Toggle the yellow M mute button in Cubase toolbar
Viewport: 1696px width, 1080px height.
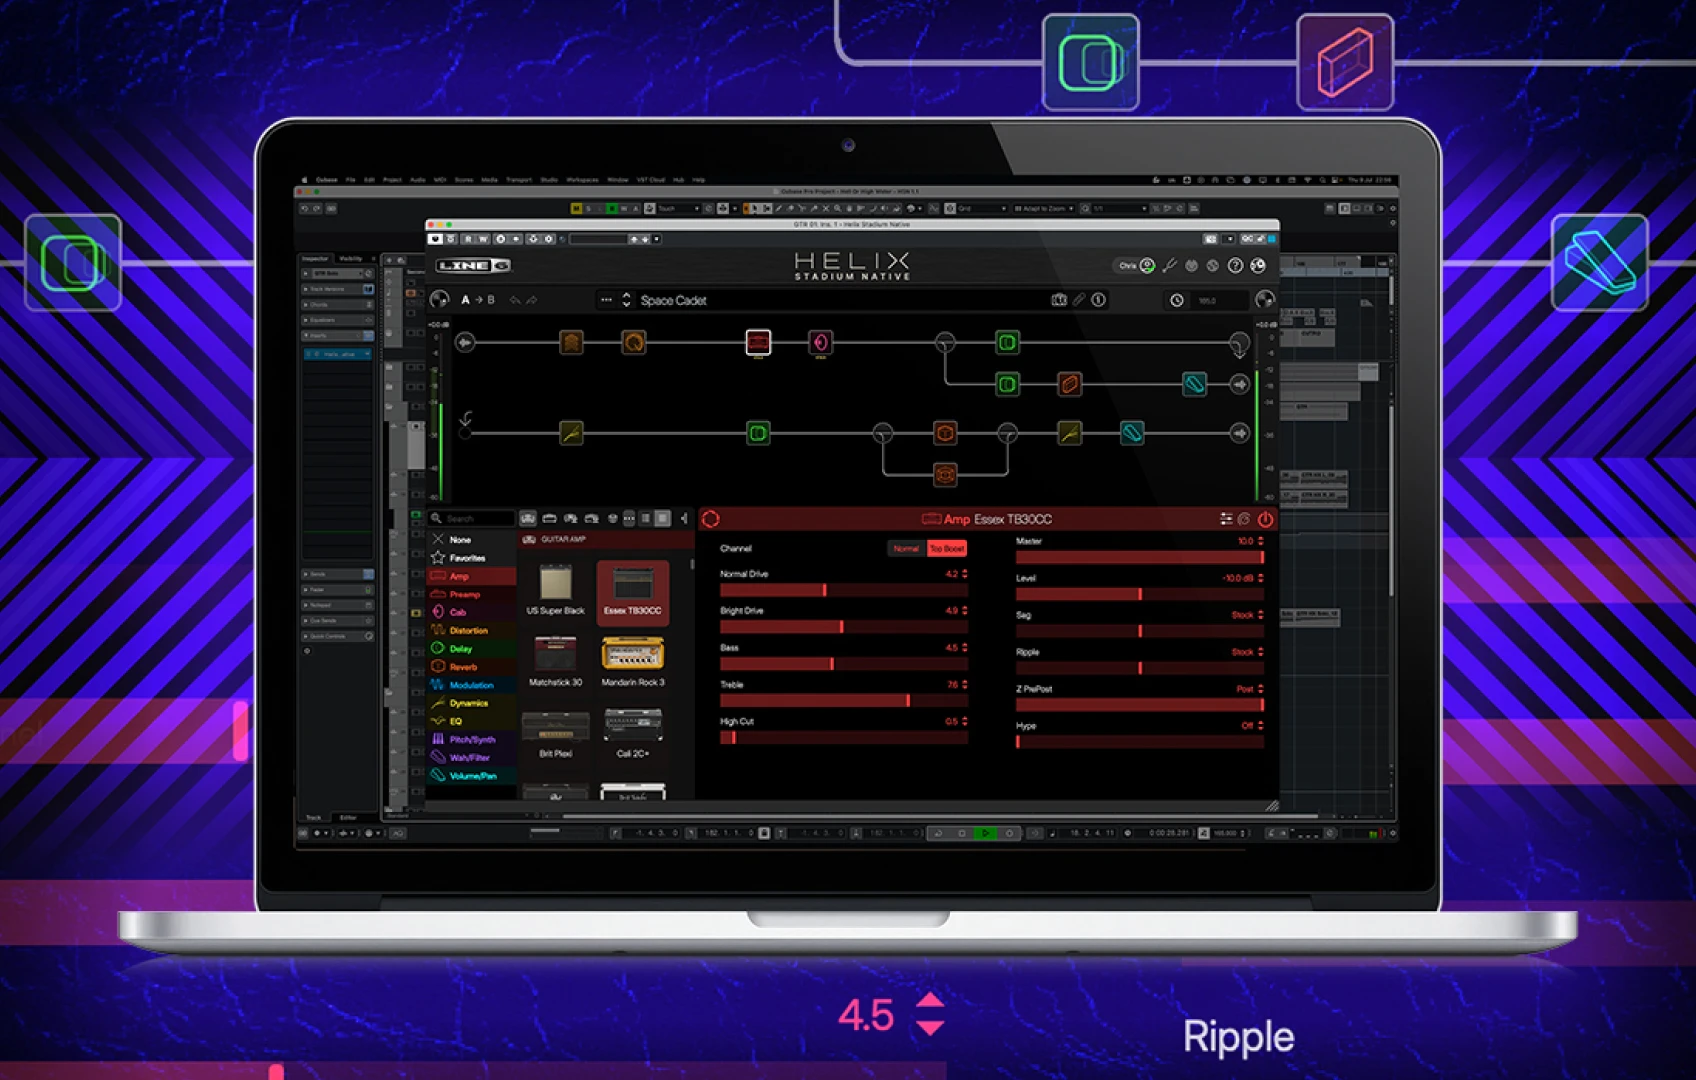tap(576, 208)
